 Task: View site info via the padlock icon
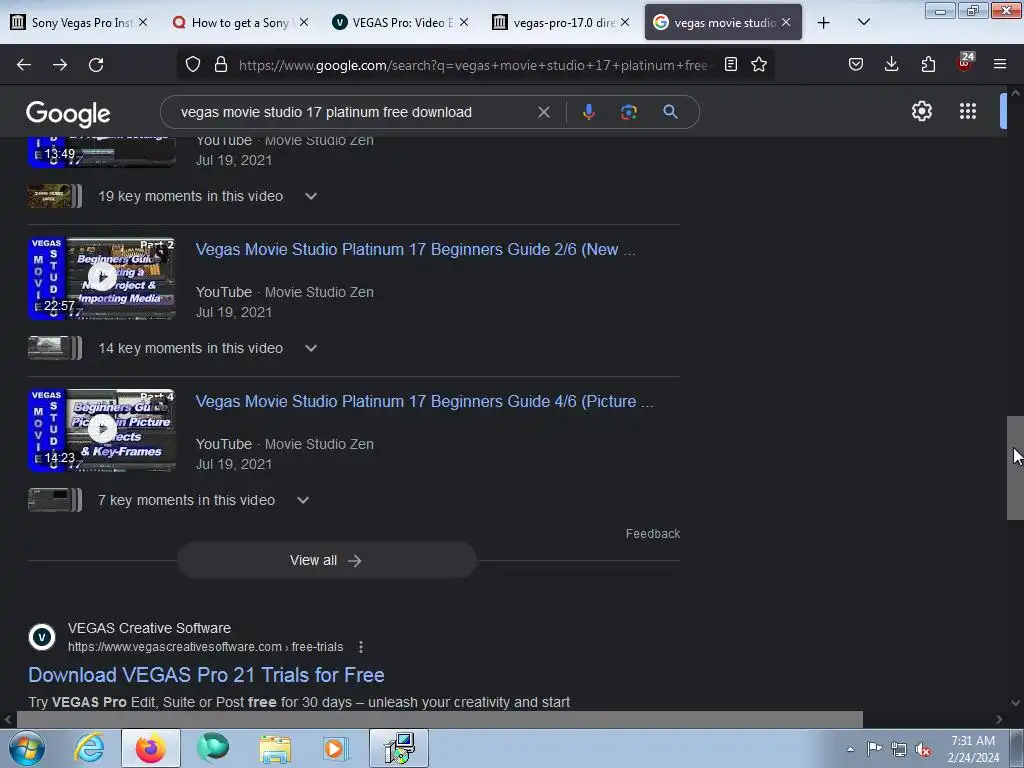pyautogui.click(x=221, y=65)
